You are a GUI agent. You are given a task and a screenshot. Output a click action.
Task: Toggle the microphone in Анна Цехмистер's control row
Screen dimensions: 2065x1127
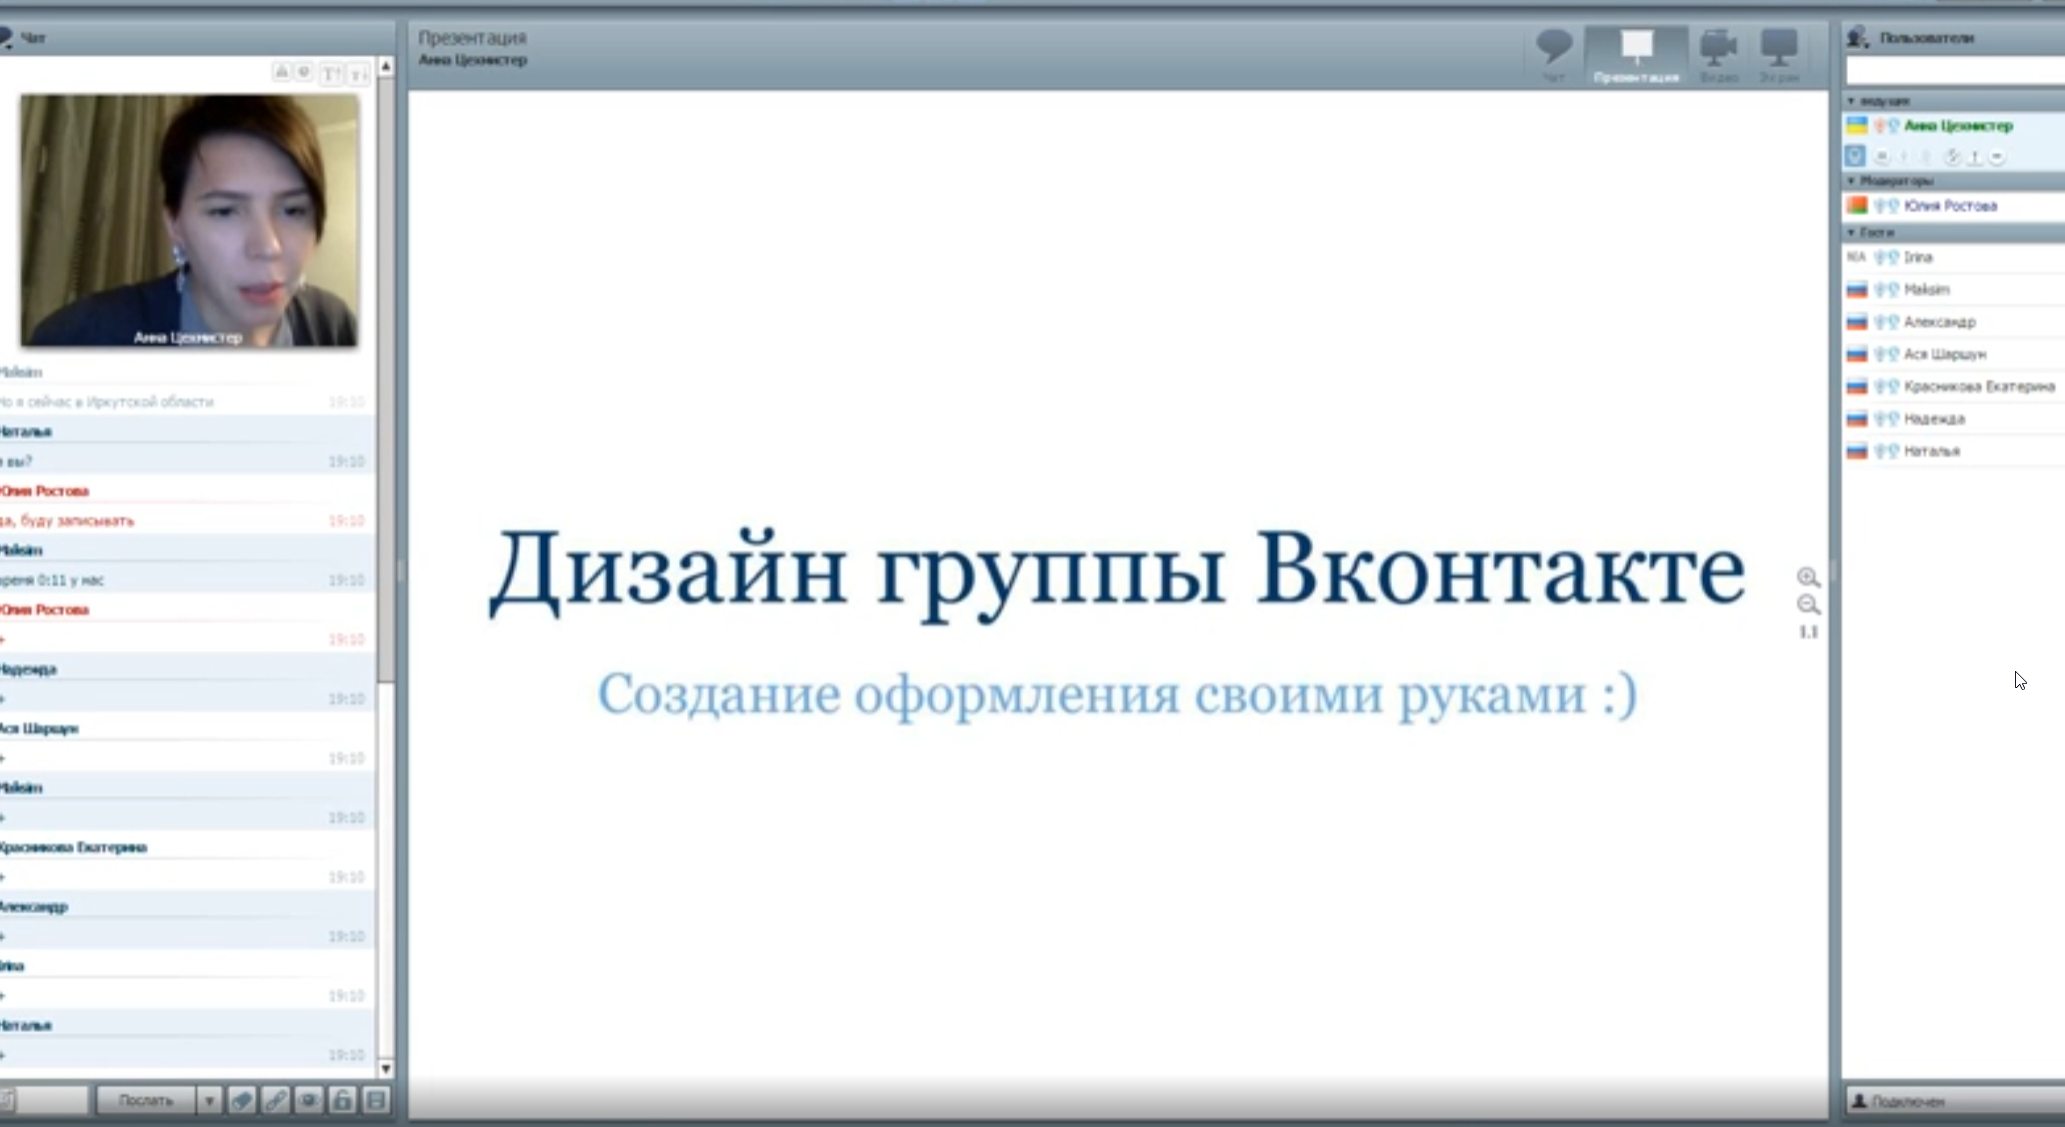1905,157
